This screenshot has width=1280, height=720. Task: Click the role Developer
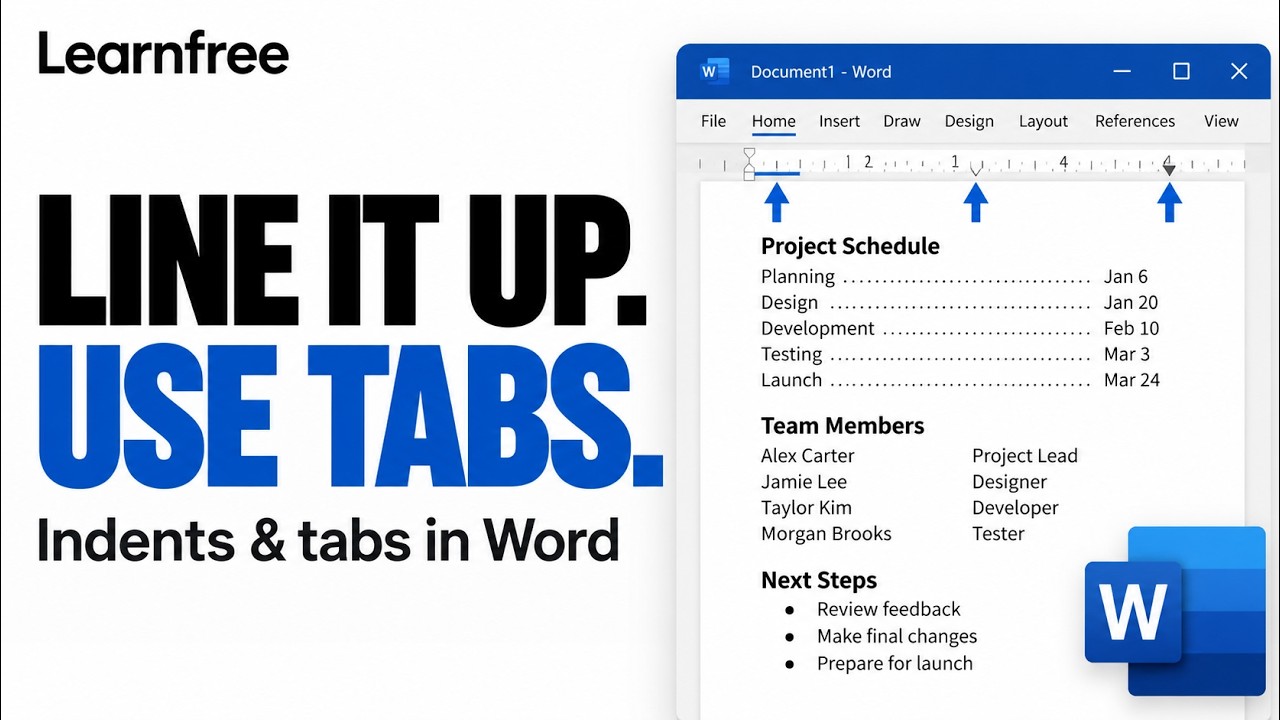coord(1015,508)
